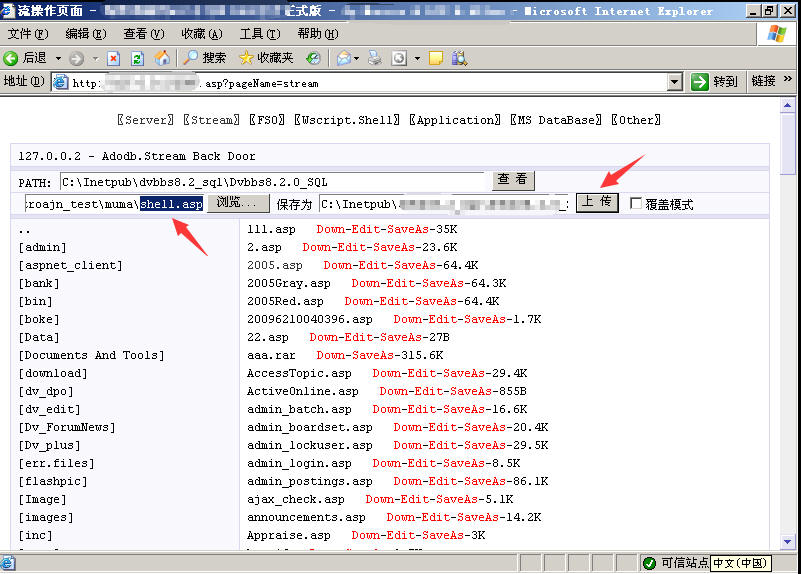
Task: Click the Forward arrow icon
Action: click(76, 59)
